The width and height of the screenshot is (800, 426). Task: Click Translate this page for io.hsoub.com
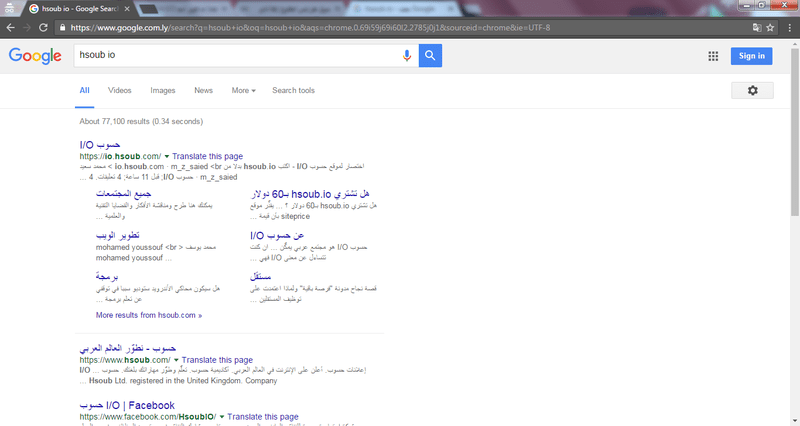pos(207,156)
